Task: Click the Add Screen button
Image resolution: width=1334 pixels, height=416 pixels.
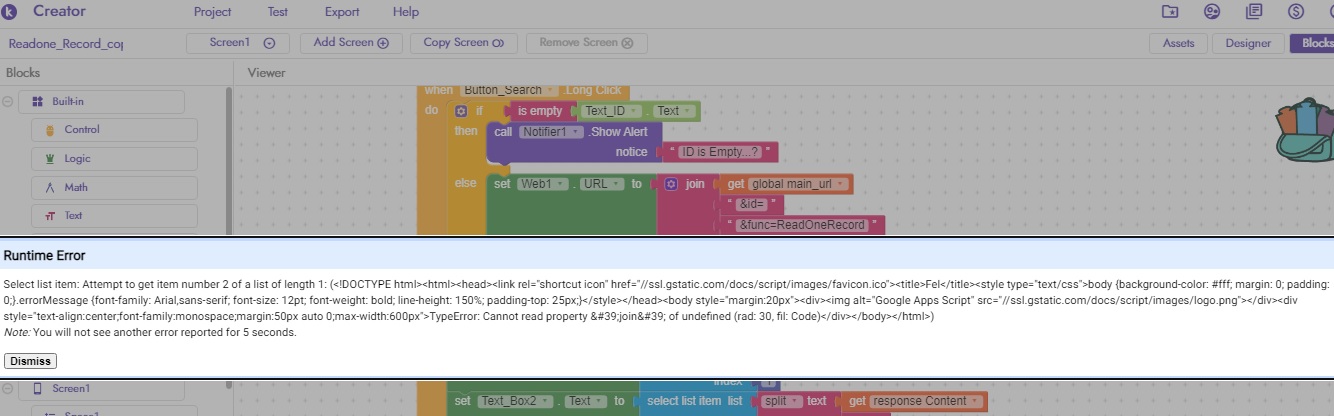Action: [350, 43]
